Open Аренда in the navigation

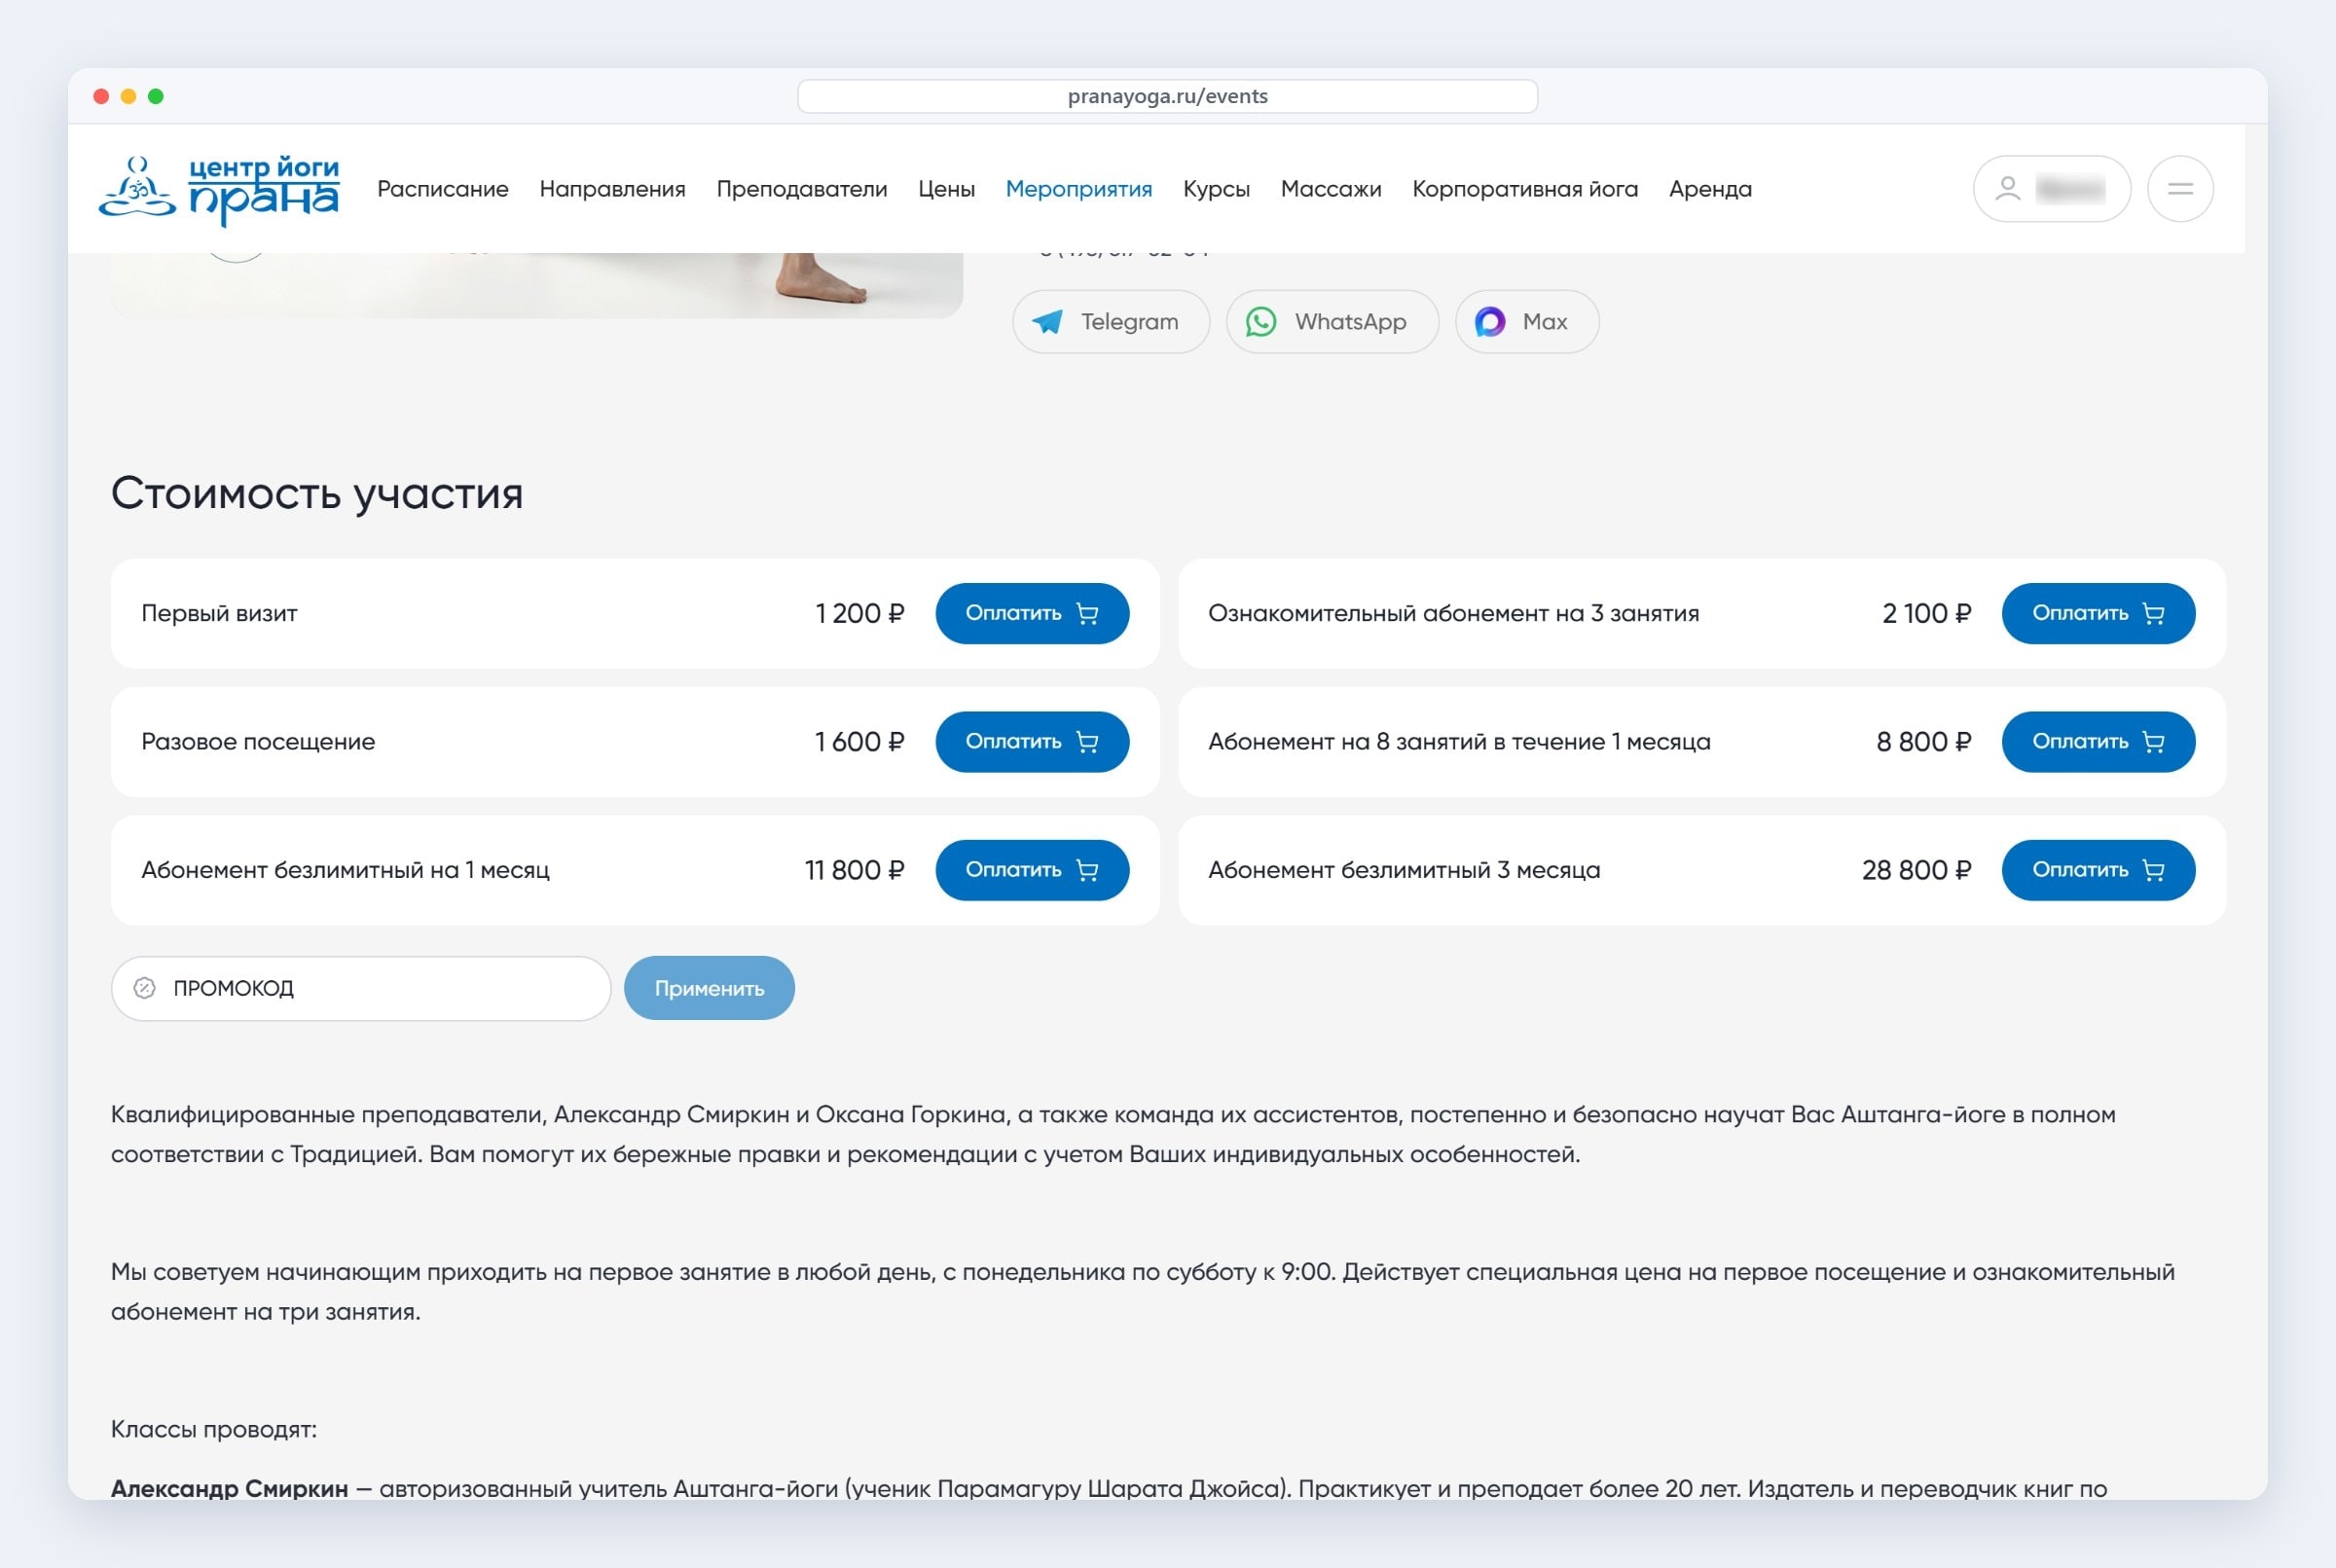(1710, 189)
